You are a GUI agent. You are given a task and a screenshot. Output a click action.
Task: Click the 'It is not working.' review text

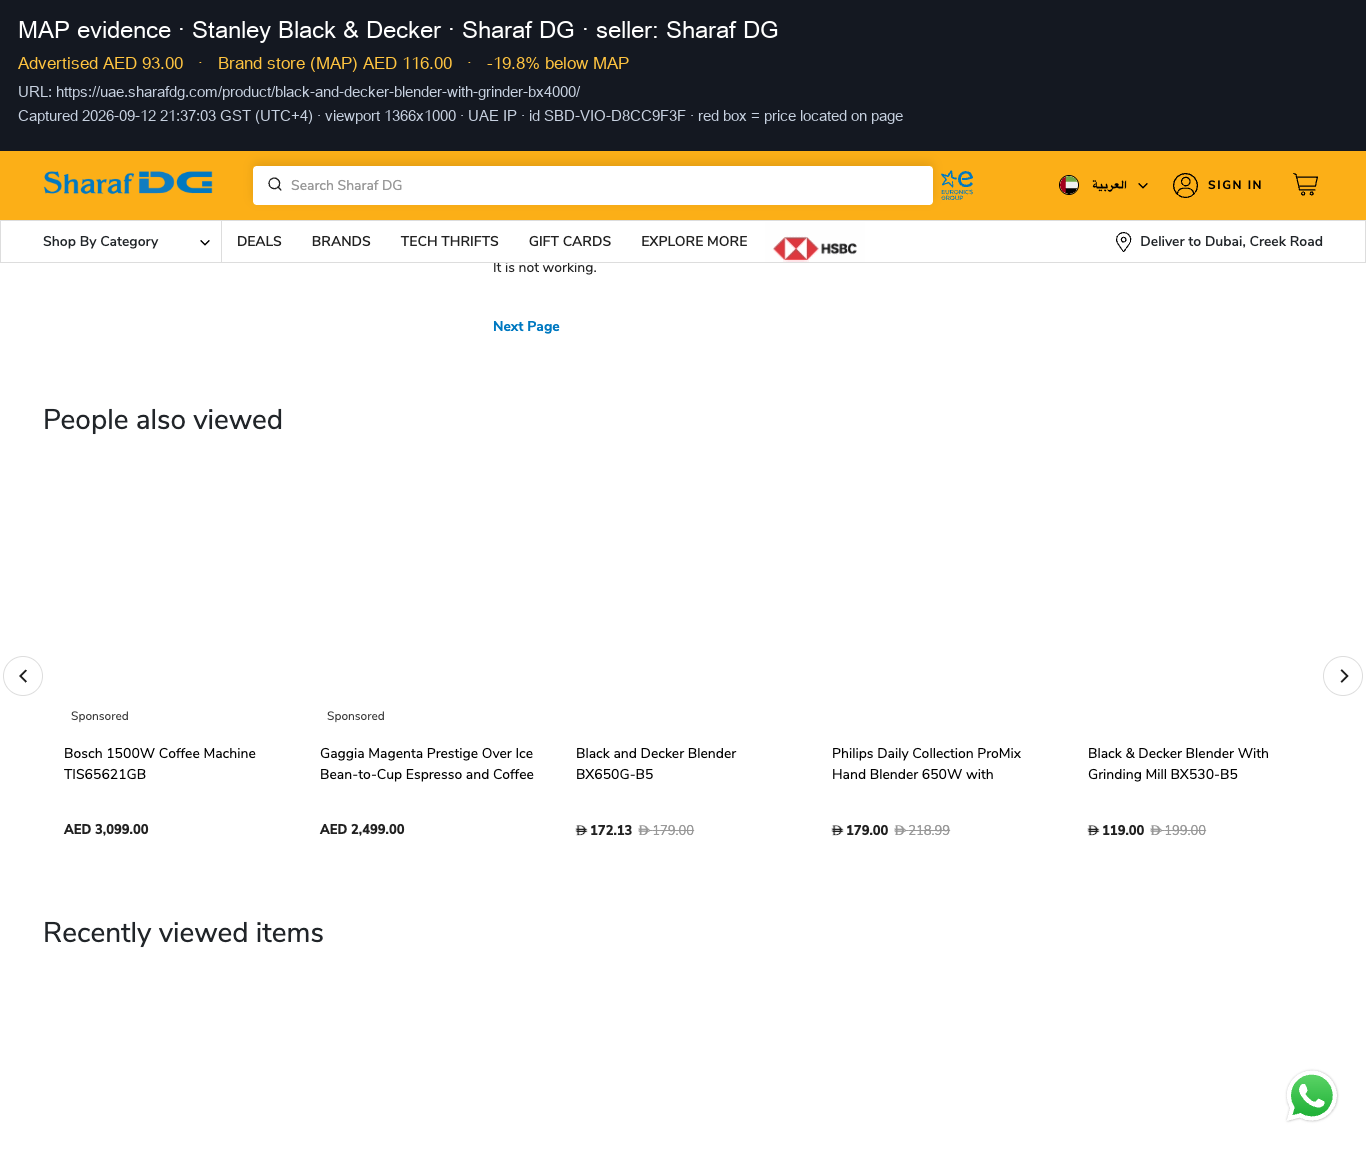click(545, 268)
